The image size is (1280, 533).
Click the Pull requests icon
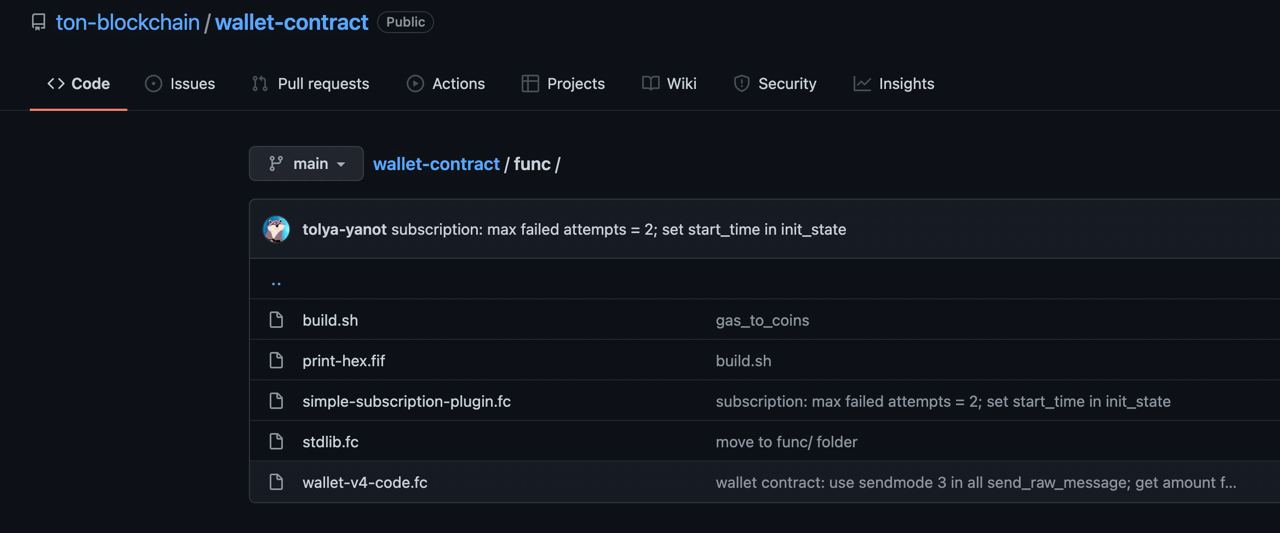pos(260,84)
